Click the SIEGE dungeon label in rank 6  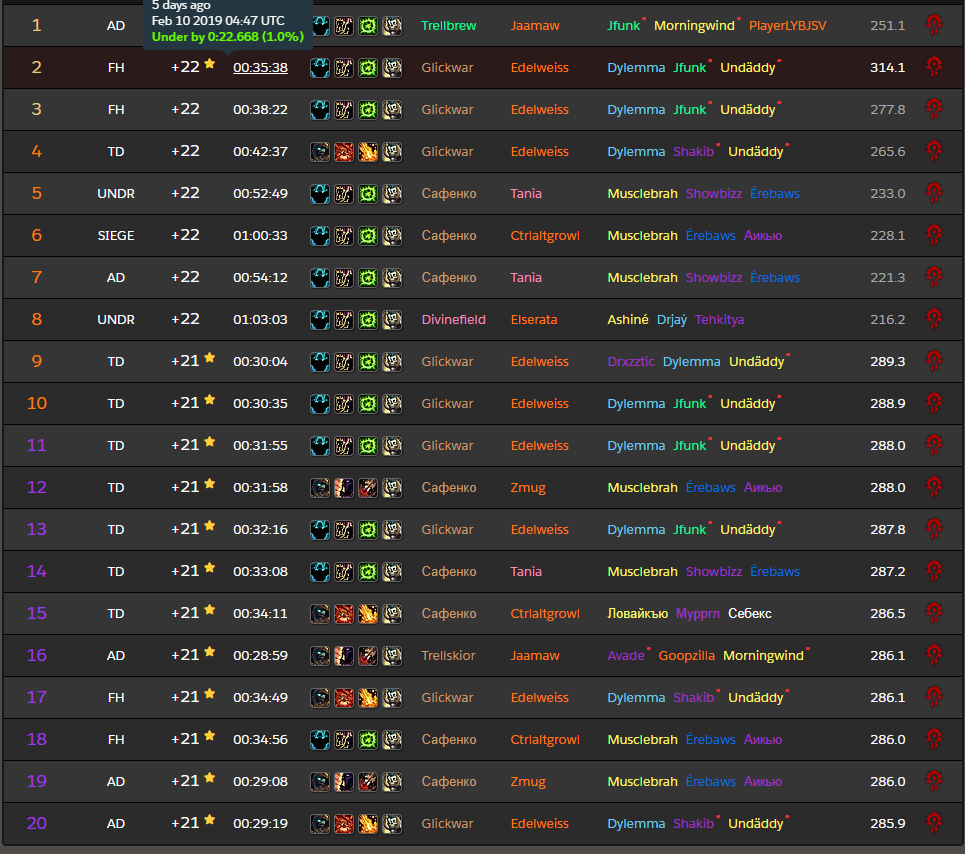click(116, 235)
